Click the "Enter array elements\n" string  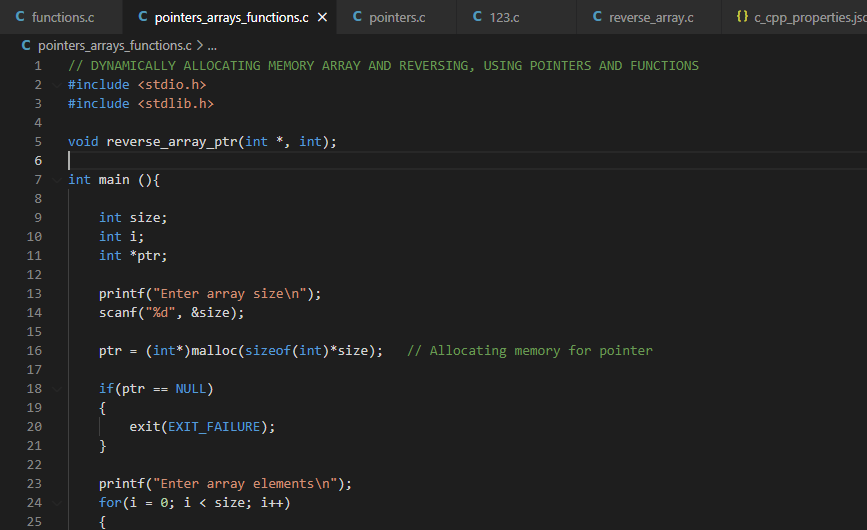click(x=245, y=484)
